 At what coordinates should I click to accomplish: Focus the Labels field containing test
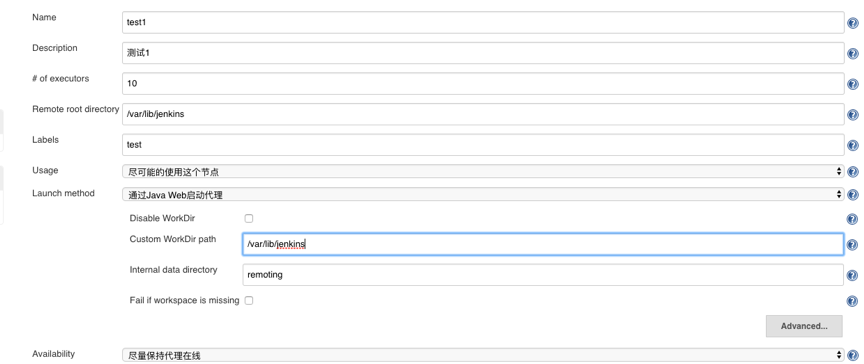click(x=483, y=145)
